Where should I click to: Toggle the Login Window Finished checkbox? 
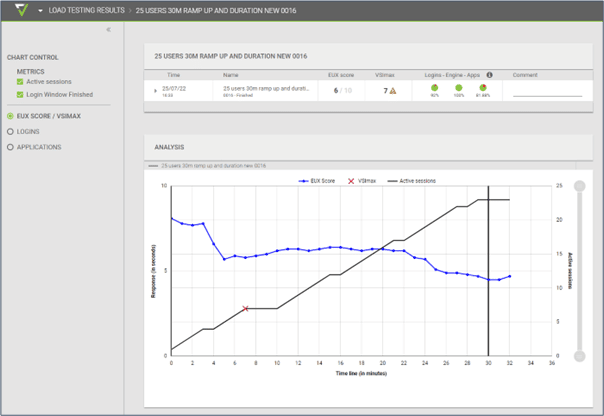click(20, 94)
